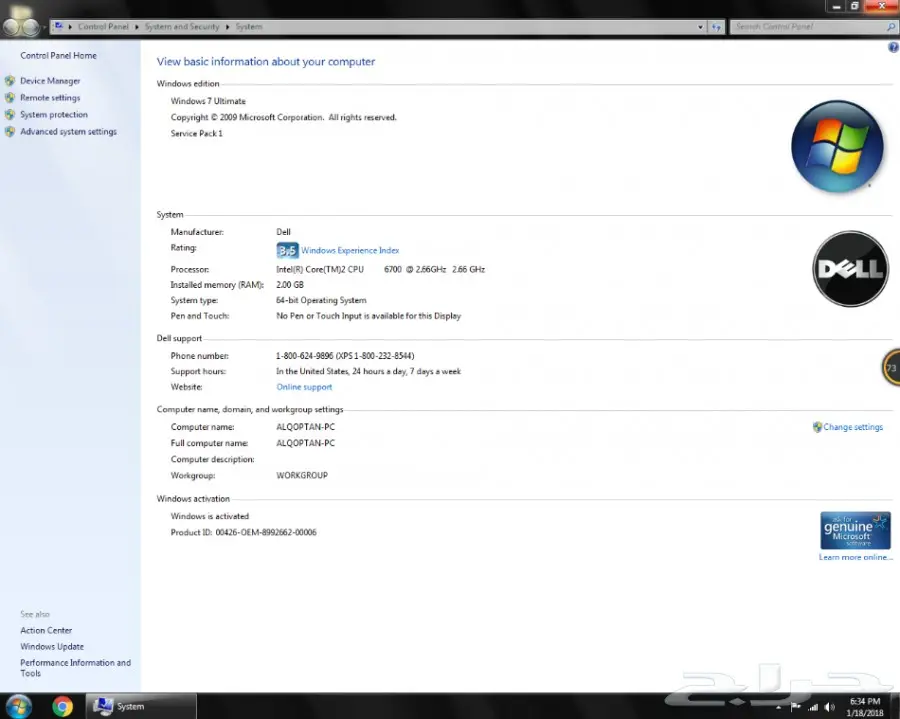
Task: Click Change settings for computer name
Action: click(852, 427)
